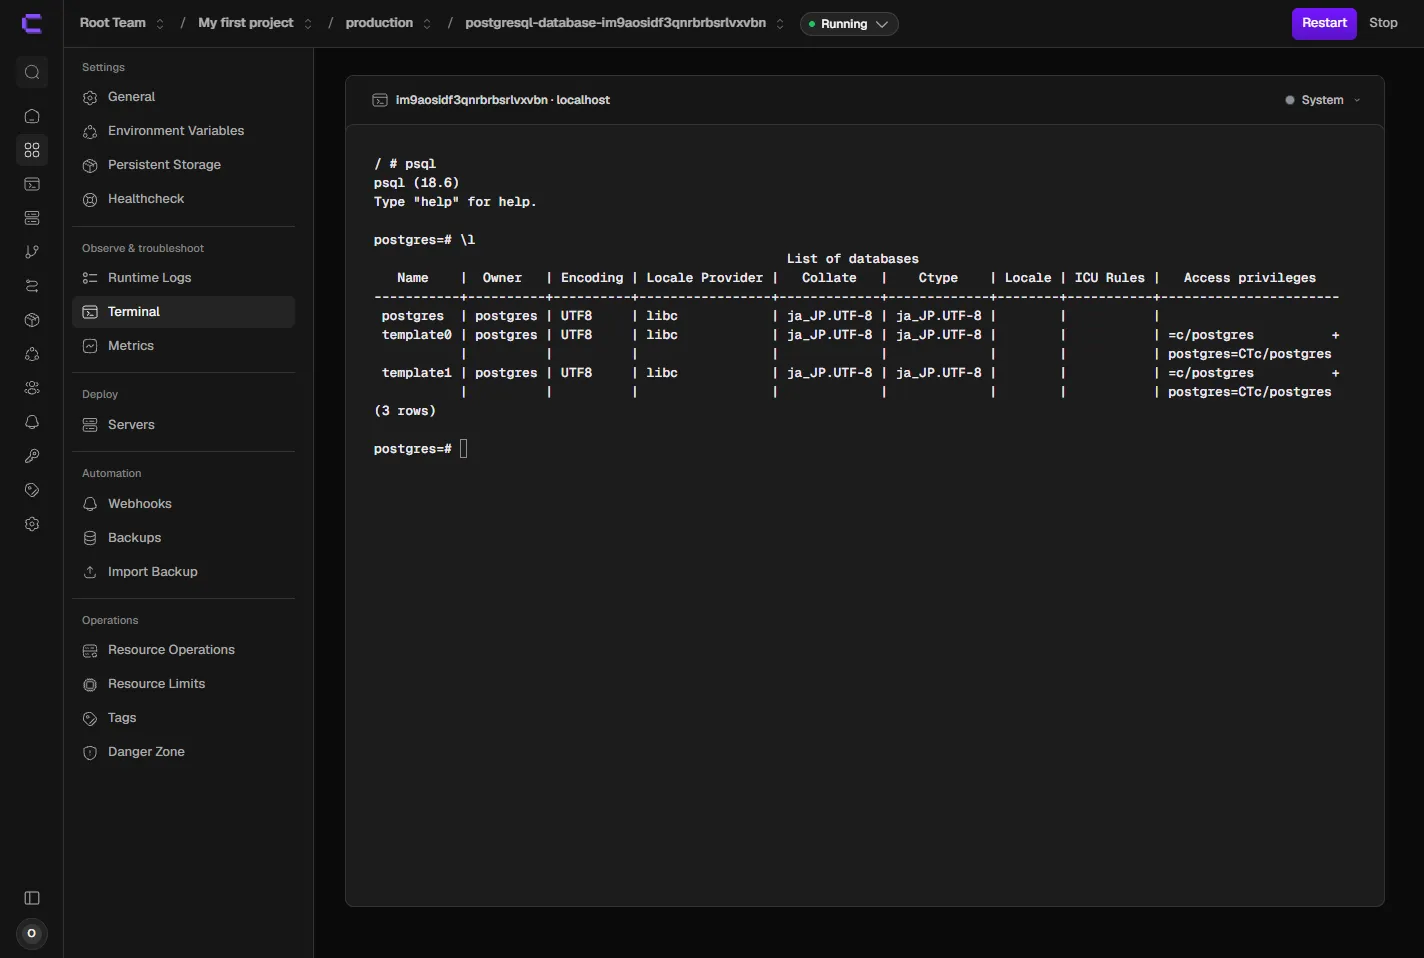Viewport: 1424px width, 958px height.
Task: Click the Coolify logo icon
Action: pyautogui.click(x=32, y=23)
